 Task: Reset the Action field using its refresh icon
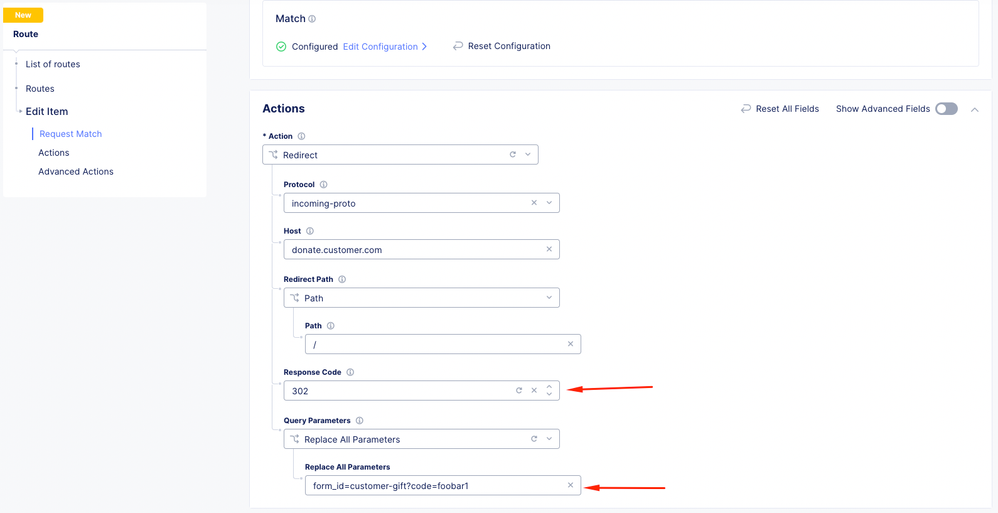pyautogui.click(x=513, y=155)
